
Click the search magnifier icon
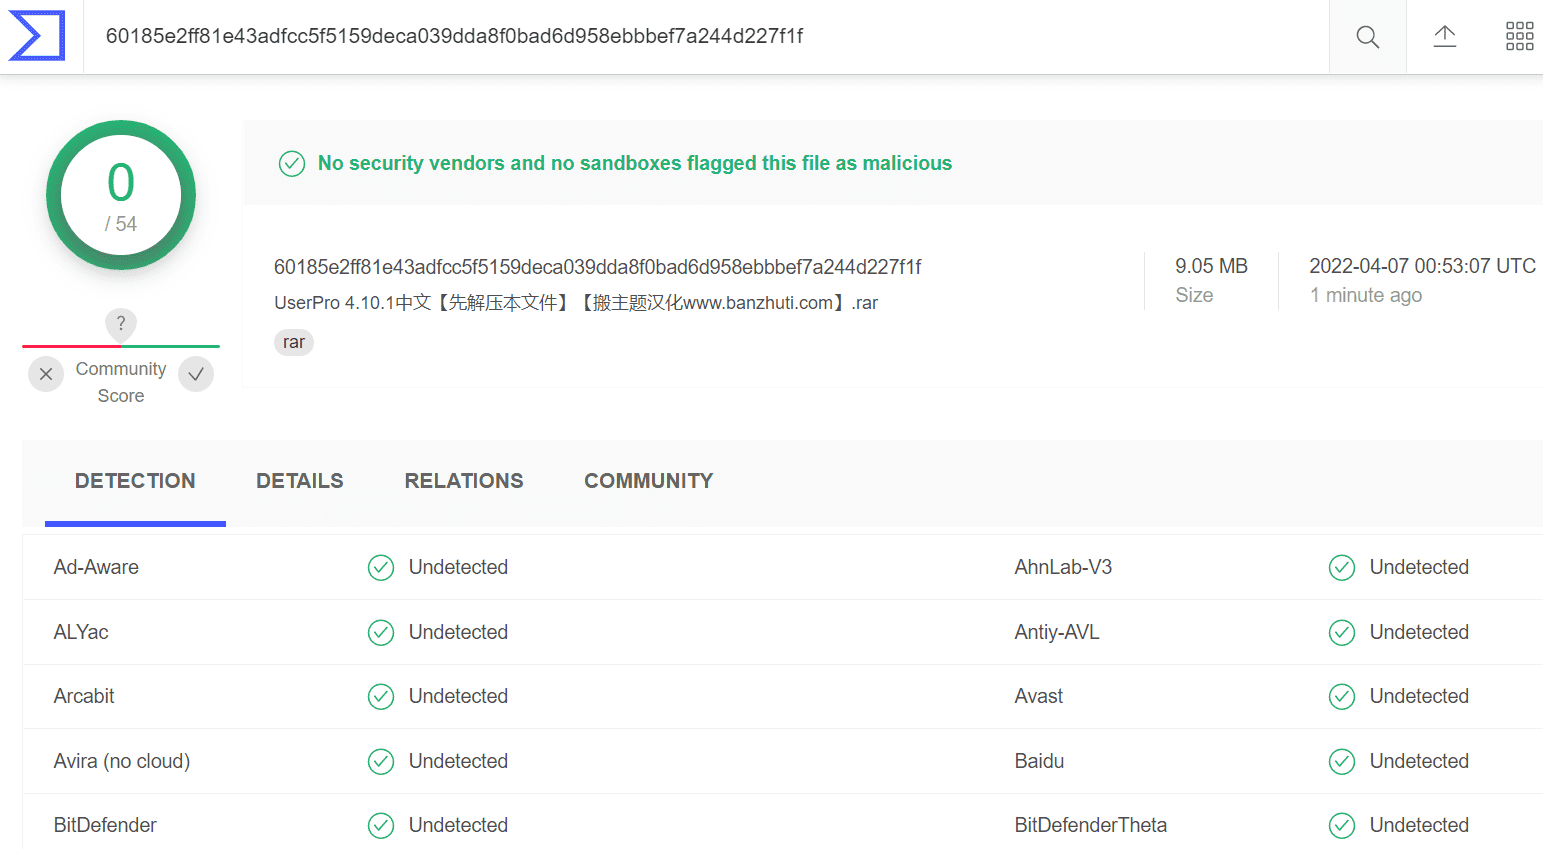click(x=1367, y=37)
